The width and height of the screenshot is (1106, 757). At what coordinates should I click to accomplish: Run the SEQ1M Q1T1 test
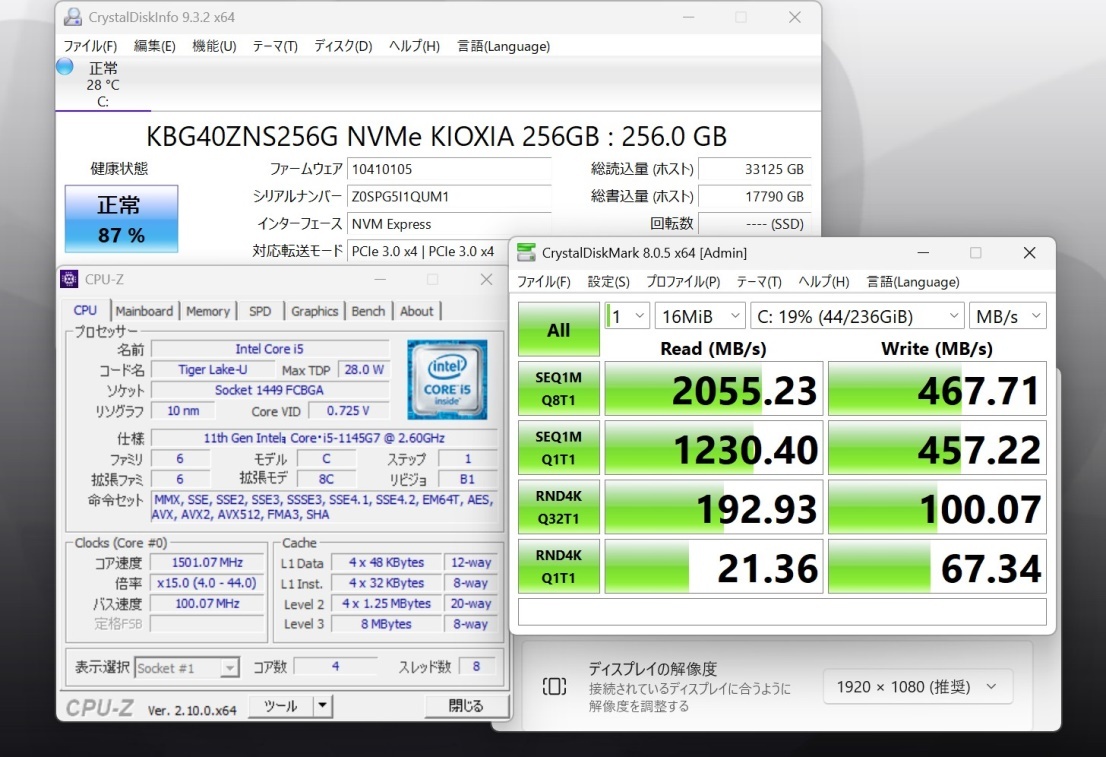coord(559,448)
